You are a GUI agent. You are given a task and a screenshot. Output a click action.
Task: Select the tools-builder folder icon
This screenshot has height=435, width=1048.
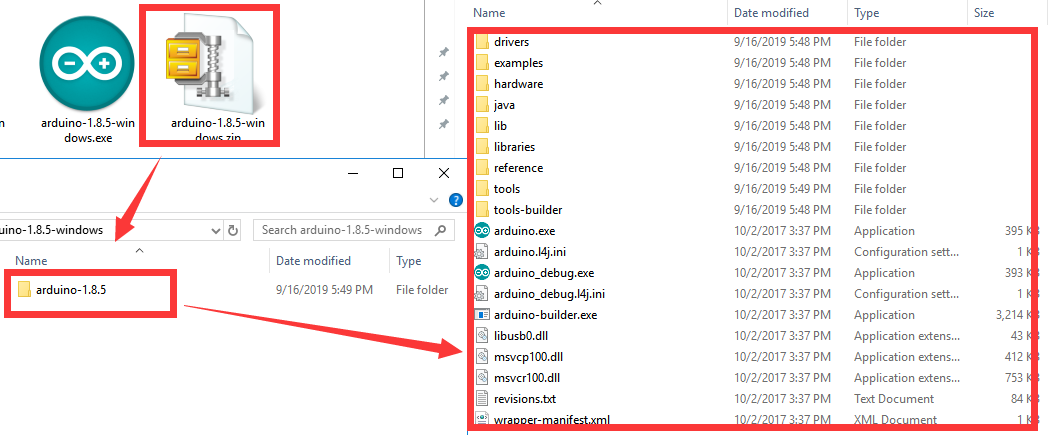click(x=483, y=210)
